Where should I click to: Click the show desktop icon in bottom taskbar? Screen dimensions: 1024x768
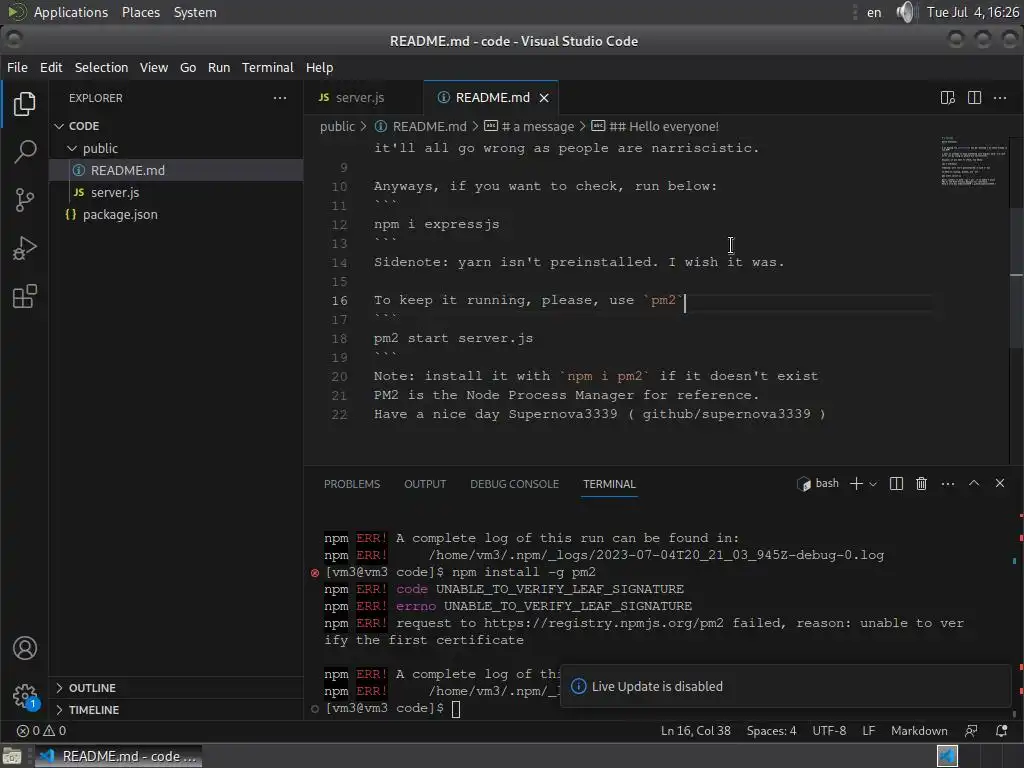point(12,756)
